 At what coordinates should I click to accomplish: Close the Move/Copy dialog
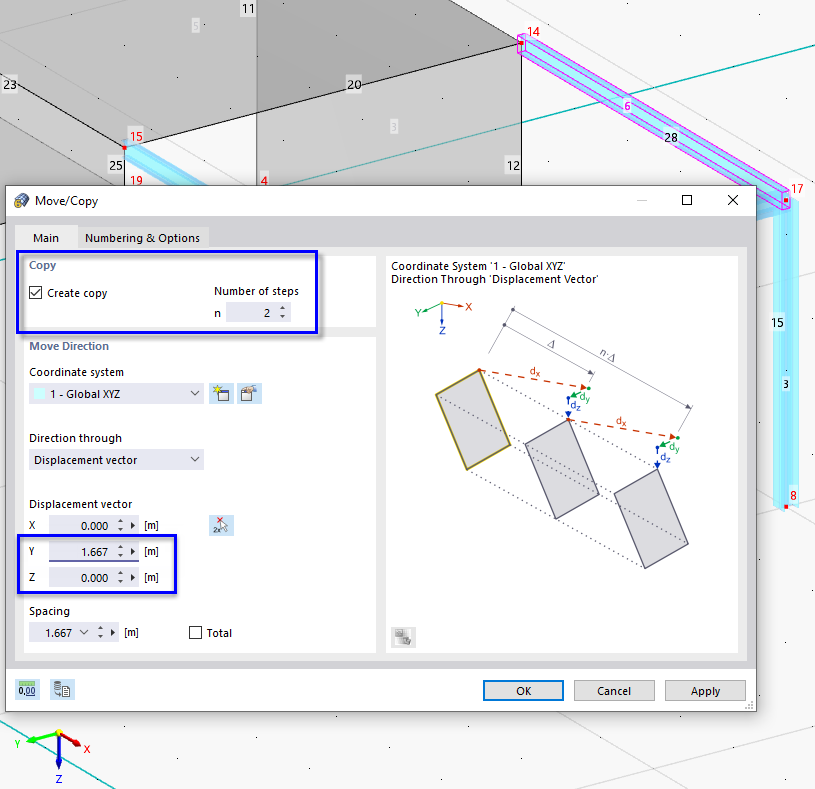click(x=733, y=200)
